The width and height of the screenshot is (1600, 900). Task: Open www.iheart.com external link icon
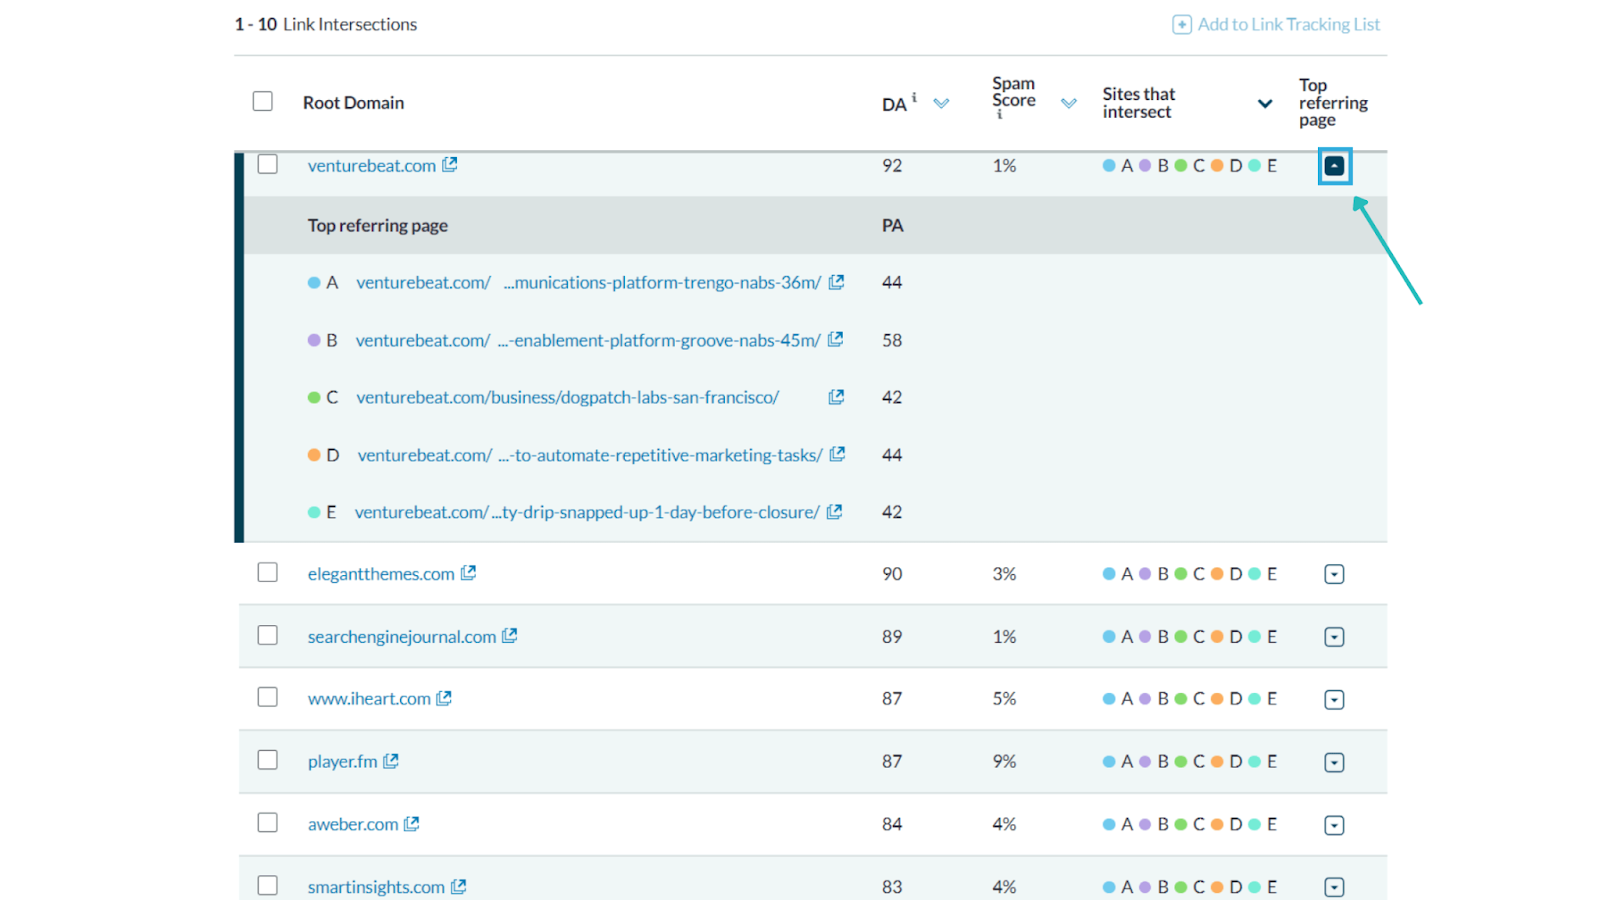tap(444, 698)
